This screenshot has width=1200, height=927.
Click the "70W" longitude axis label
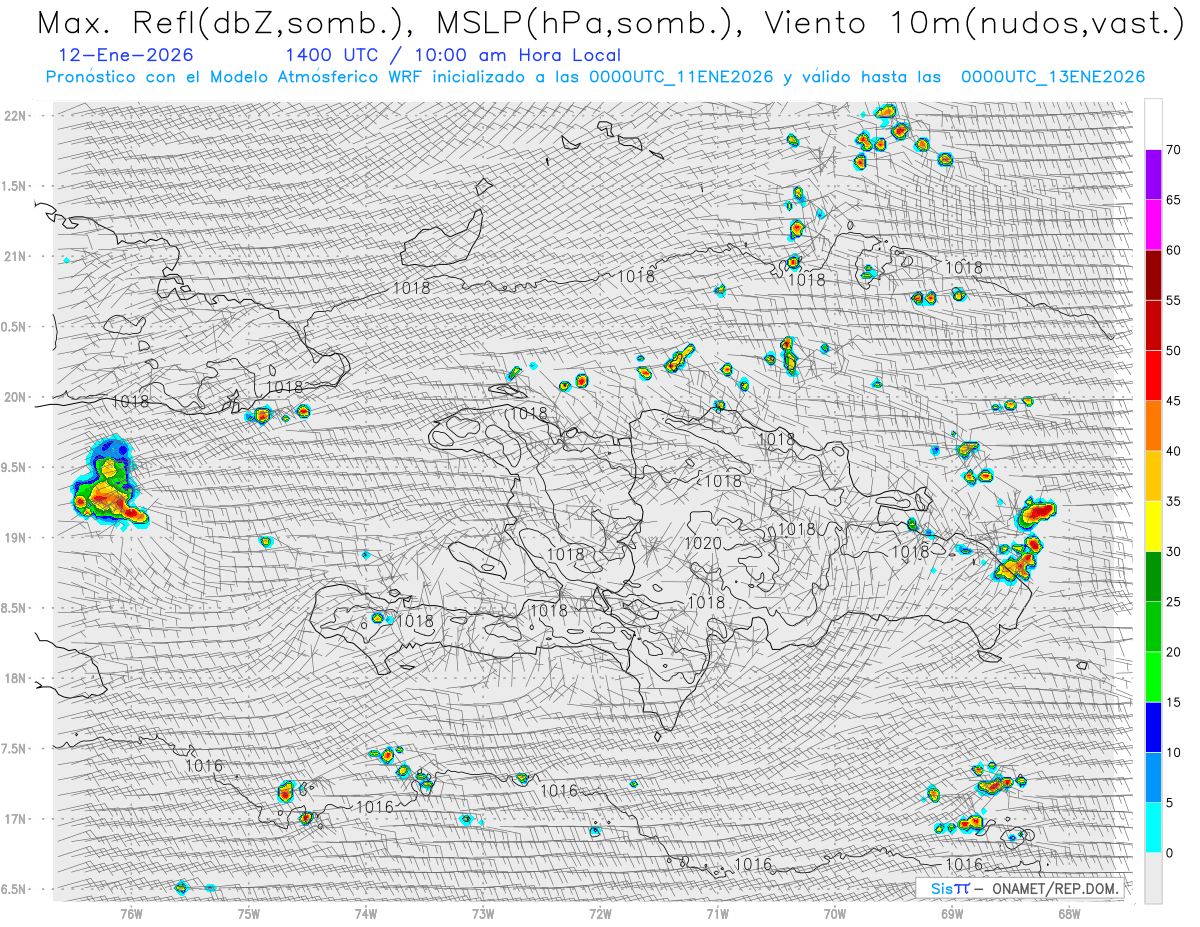[x=834, y=912]
